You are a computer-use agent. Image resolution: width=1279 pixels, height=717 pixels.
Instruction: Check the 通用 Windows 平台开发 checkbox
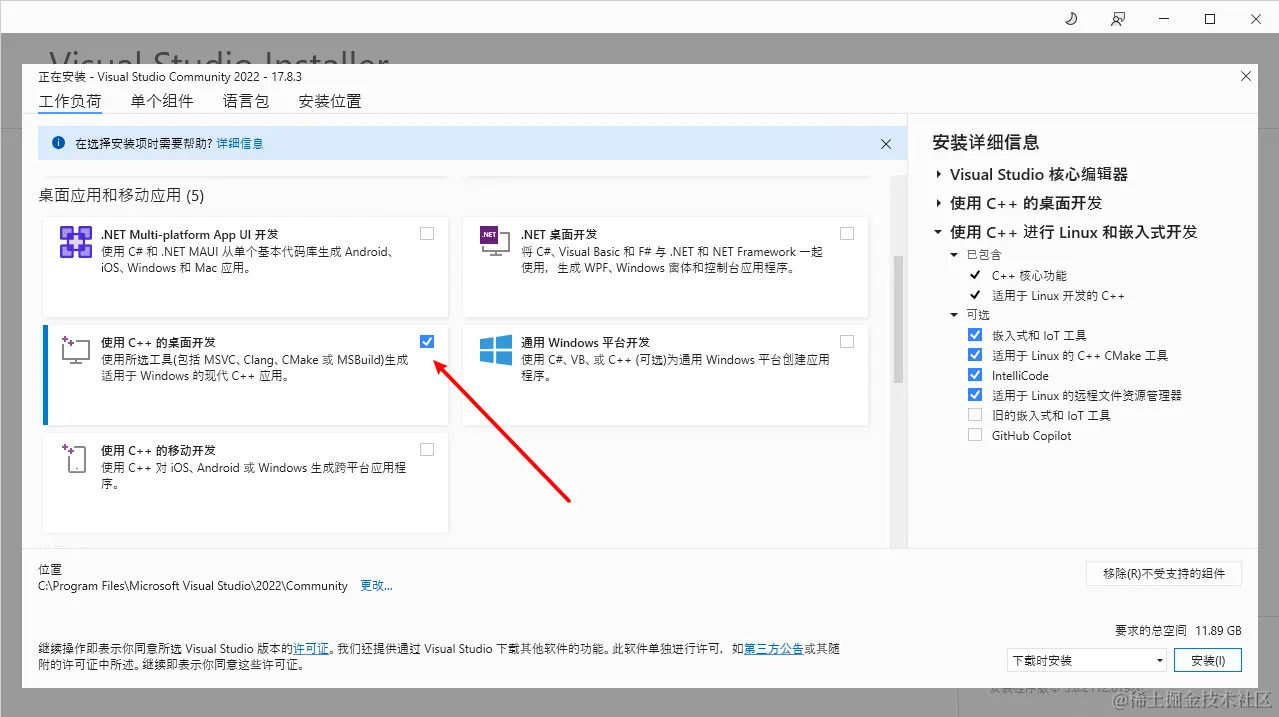click(x=847, y=342)
